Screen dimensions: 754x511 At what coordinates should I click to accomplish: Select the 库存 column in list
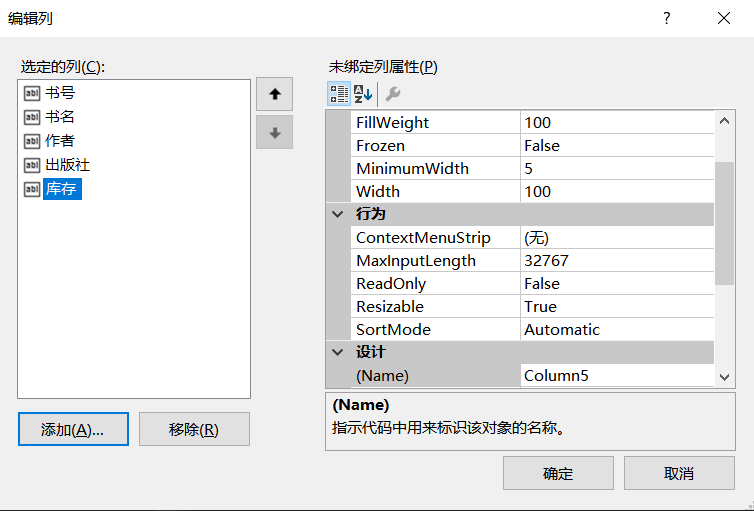coord(63,189)
